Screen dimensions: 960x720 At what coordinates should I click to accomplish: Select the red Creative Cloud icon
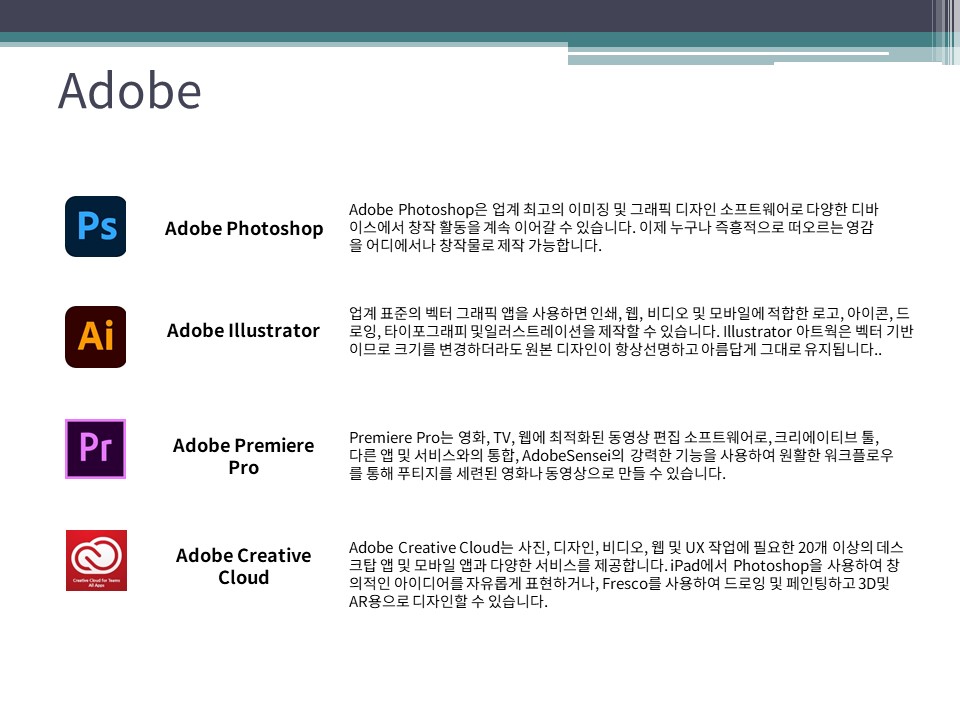(x=96, y=560)
